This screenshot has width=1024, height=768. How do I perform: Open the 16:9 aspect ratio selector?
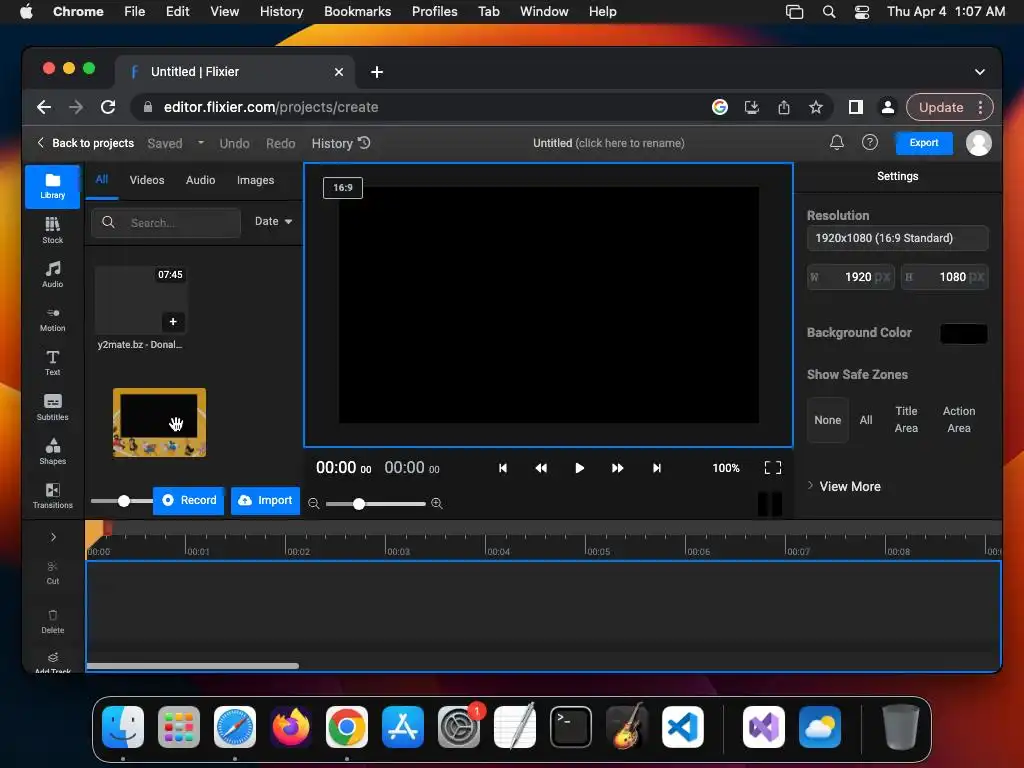343,187
